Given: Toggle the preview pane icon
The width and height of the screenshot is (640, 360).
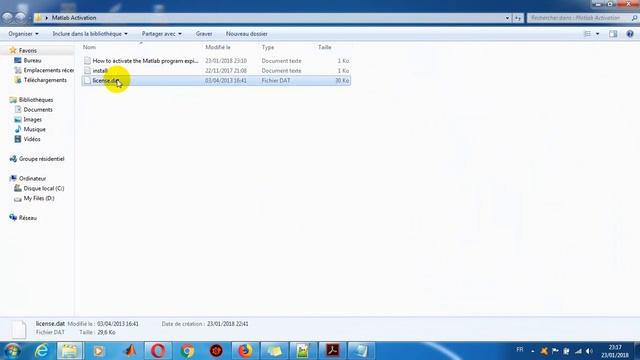Looking at the screenshot, I should click(x=613, y=34).
